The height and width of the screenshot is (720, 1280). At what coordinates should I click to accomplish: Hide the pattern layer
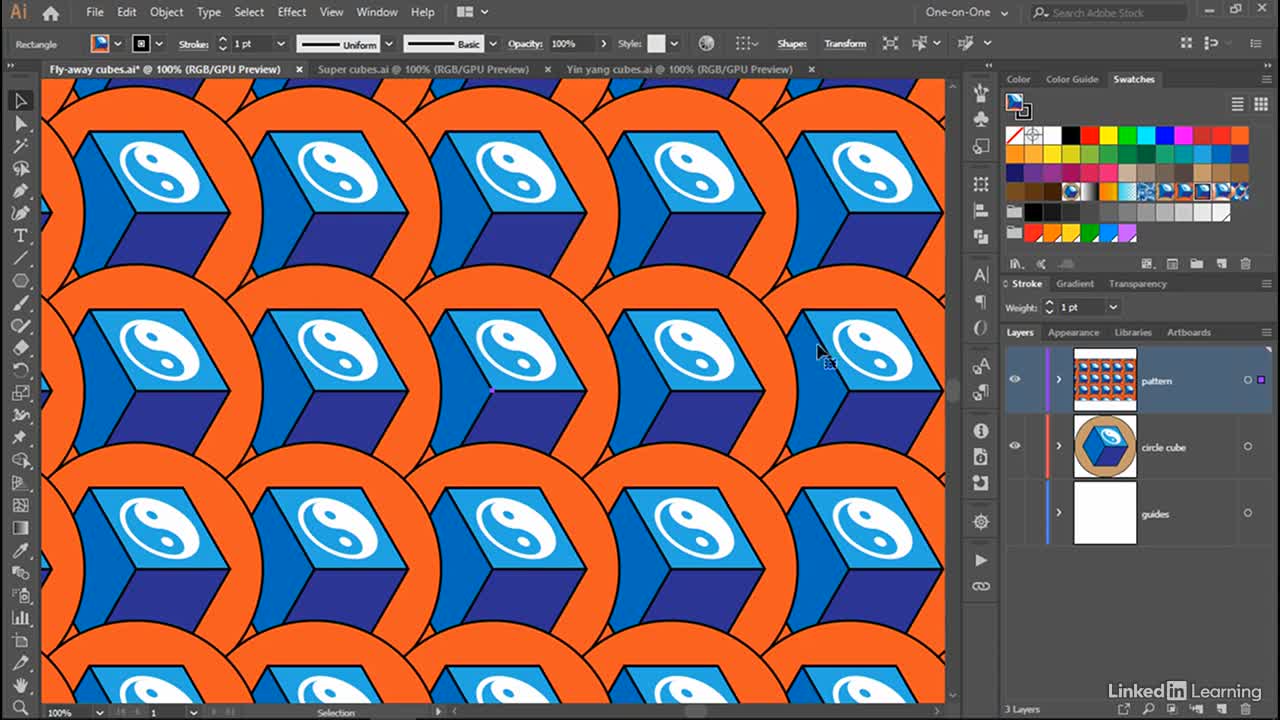1015,380
